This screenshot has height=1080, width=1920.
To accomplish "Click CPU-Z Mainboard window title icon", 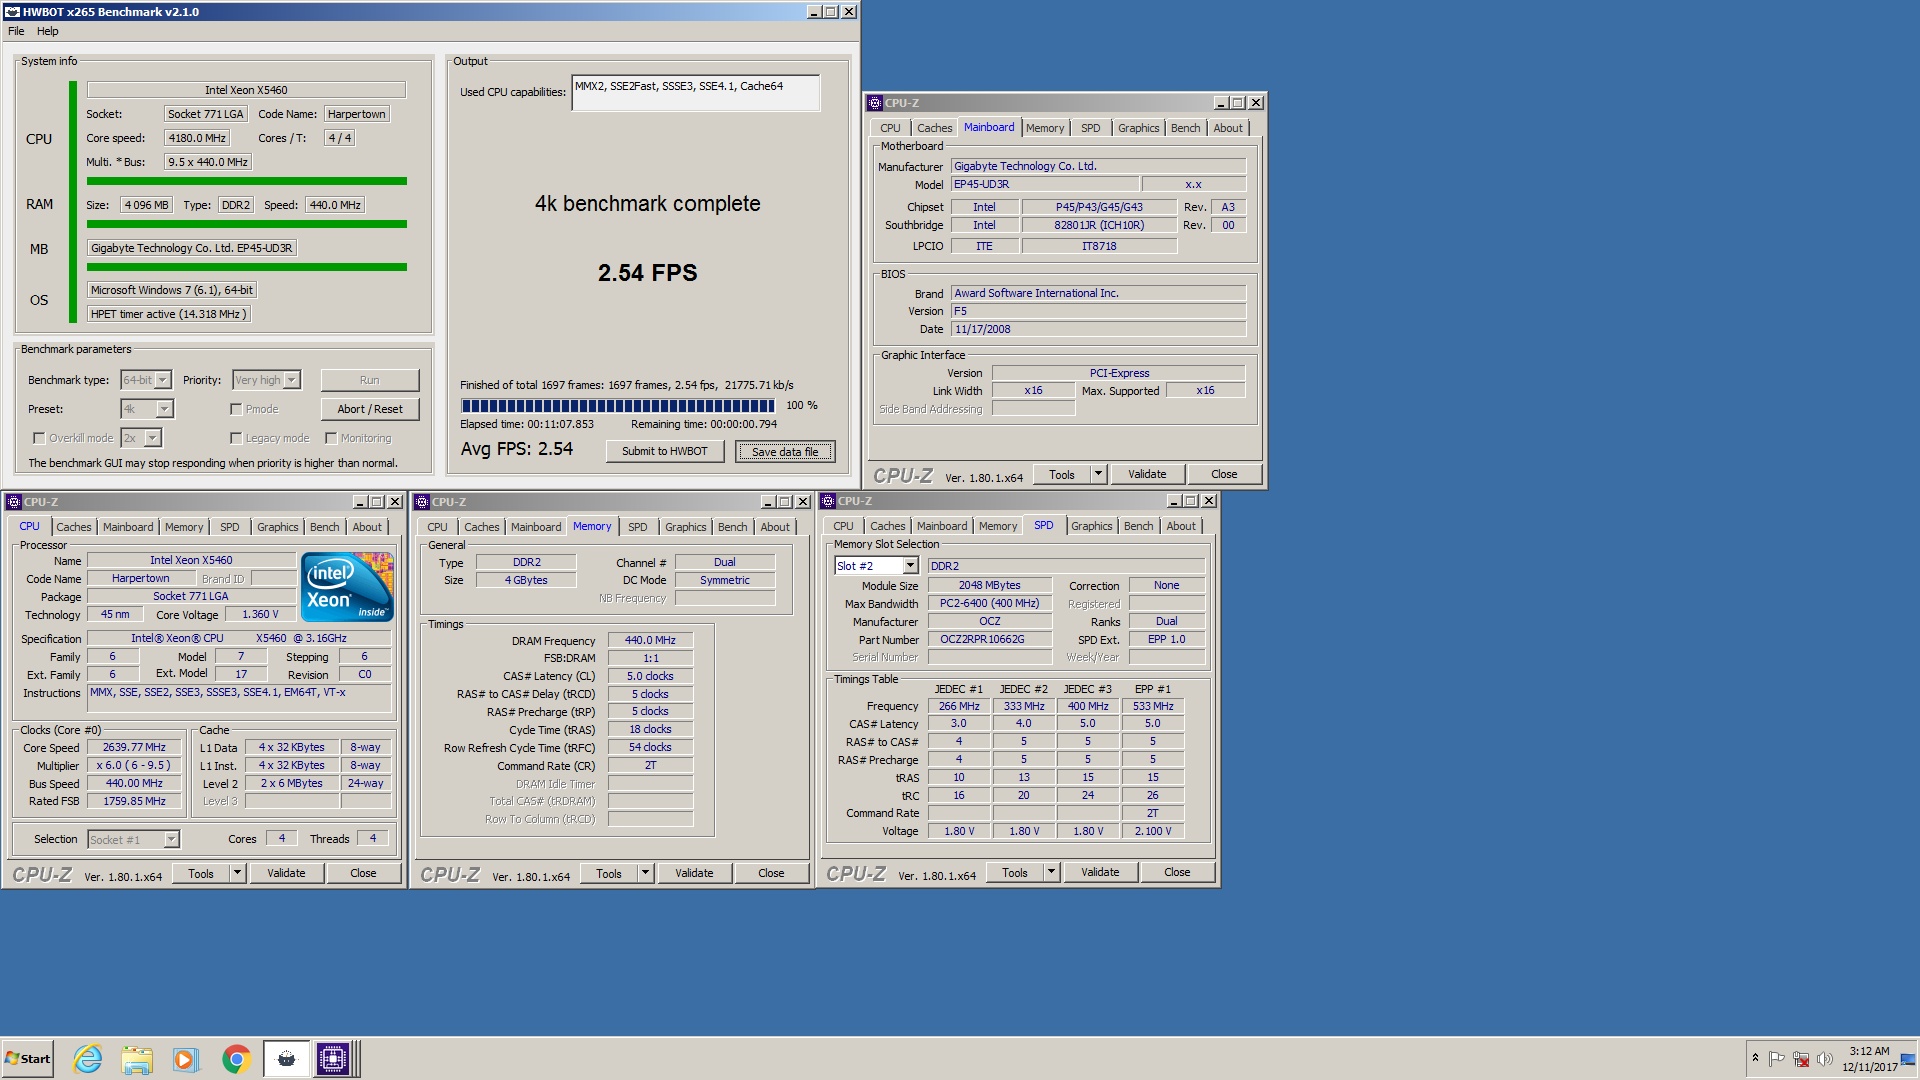I will click(875, 103).
